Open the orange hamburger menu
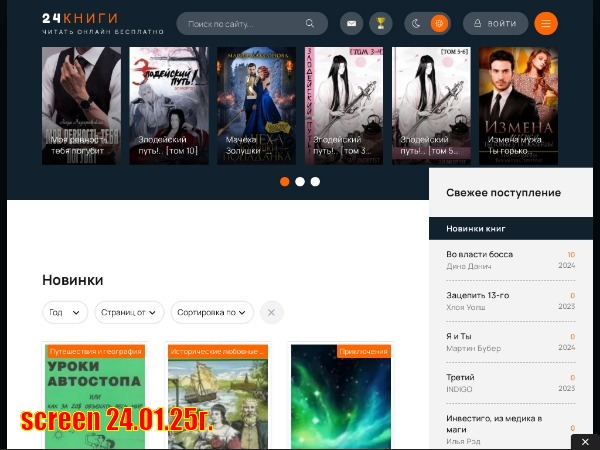Viewport: 600px width, 450px height. (546, 23)
